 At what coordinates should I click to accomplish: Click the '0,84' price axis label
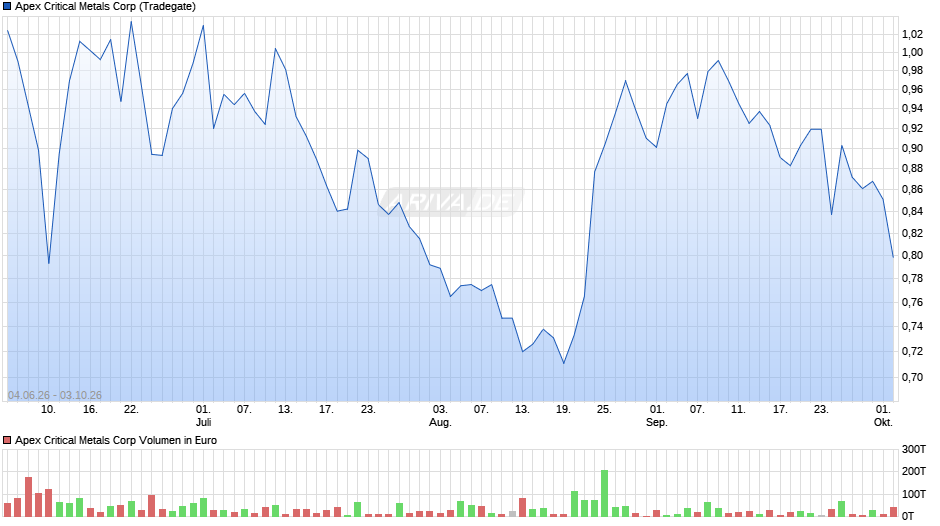tap(912, 211)
